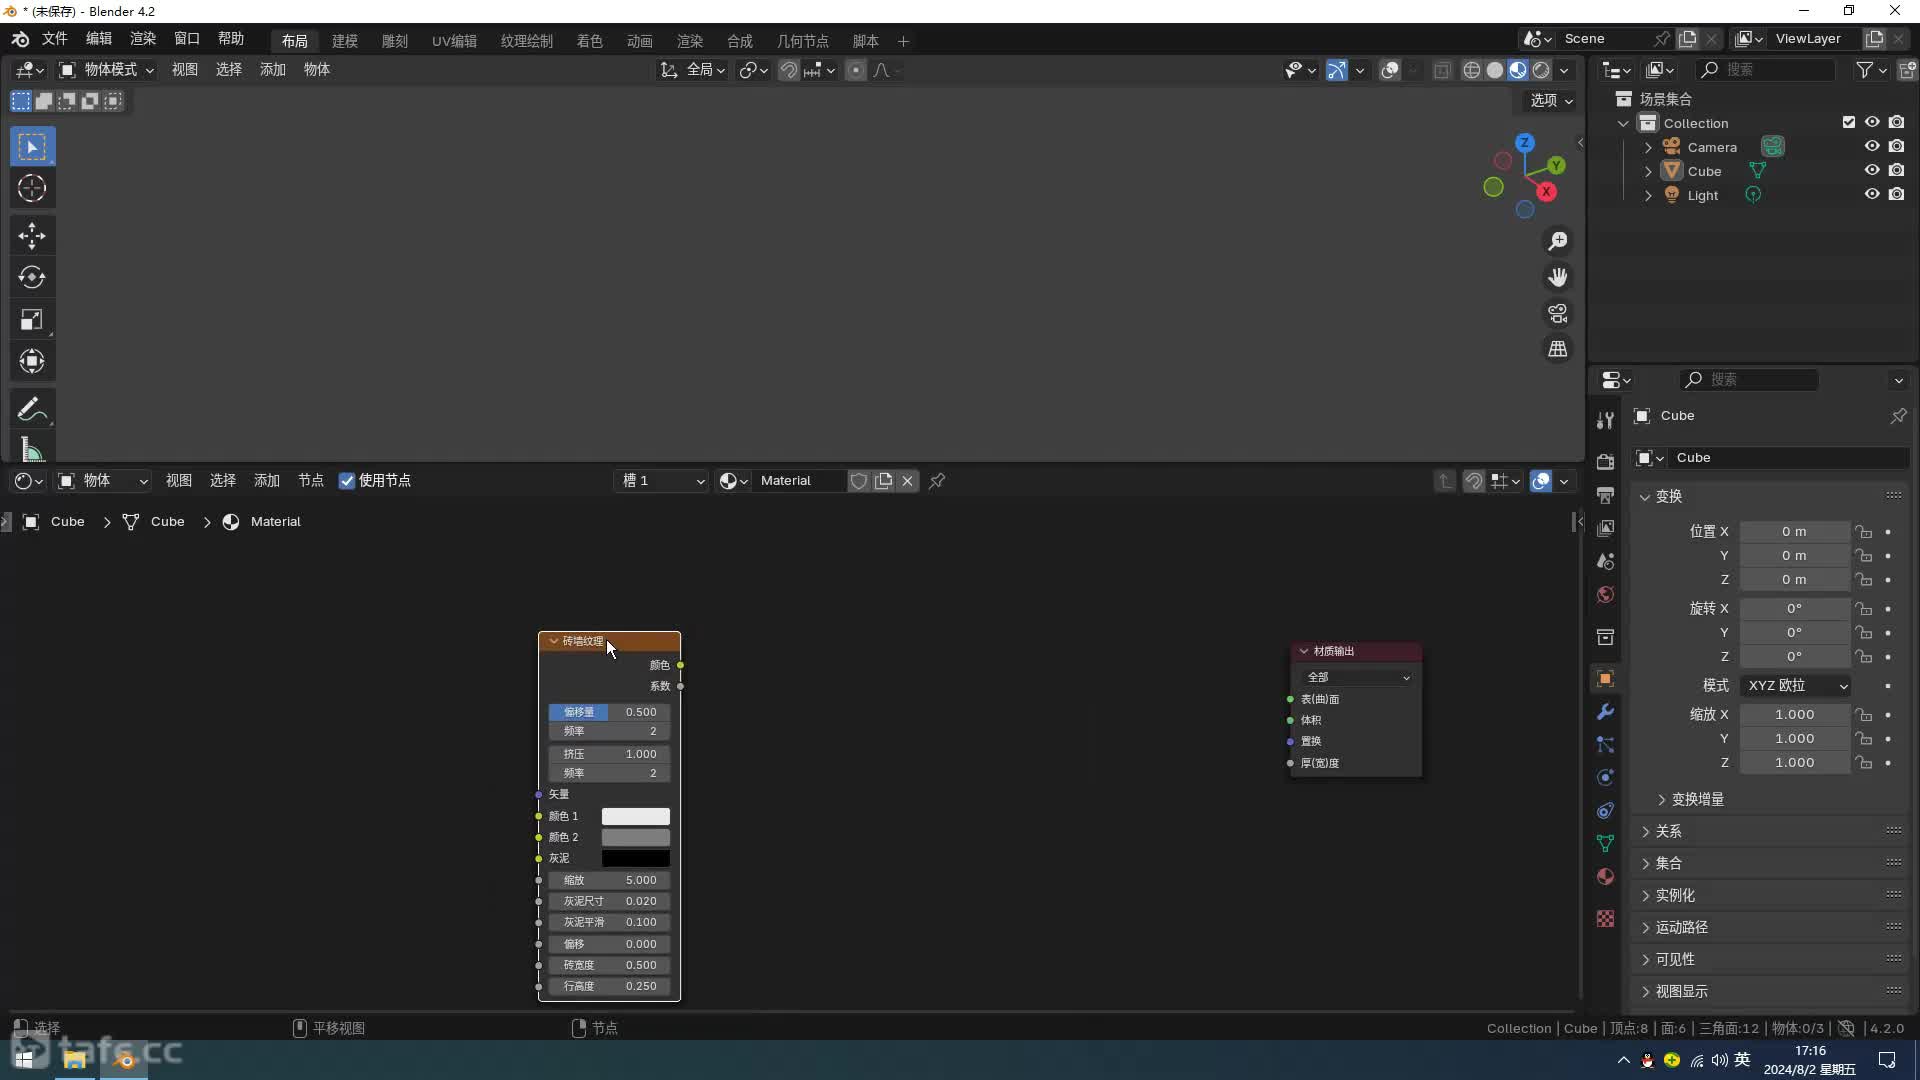1920x1080 pixels.
Task: Click the 缩放 5.000 value field
Action: pos(609,881)
